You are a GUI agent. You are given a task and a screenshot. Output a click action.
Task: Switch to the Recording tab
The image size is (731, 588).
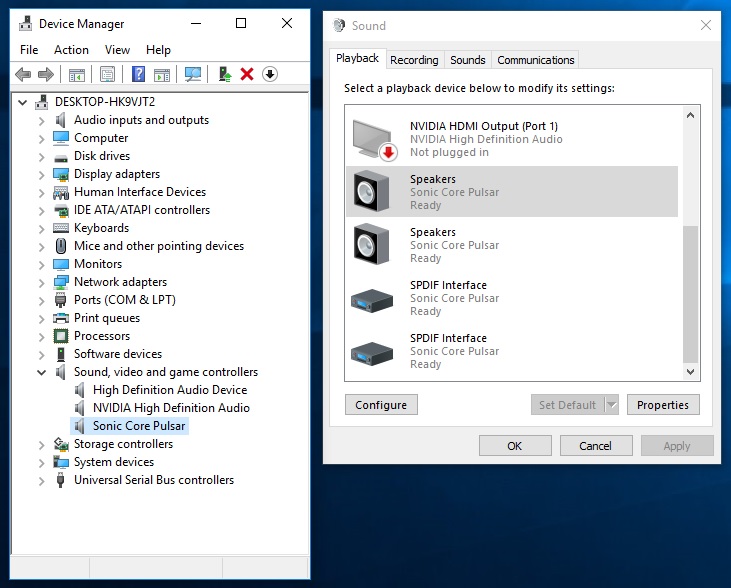pos(414,60)
